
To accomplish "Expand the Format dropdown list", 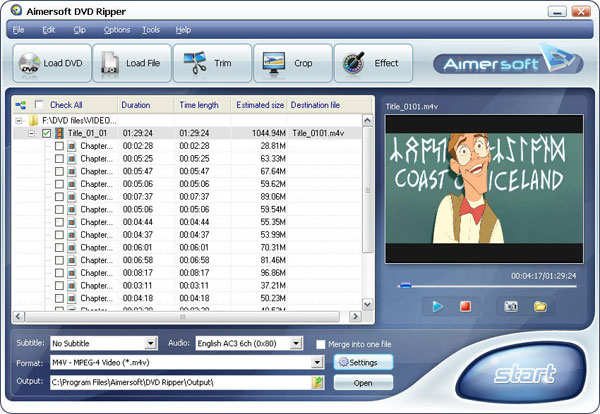I will [318, 363].
